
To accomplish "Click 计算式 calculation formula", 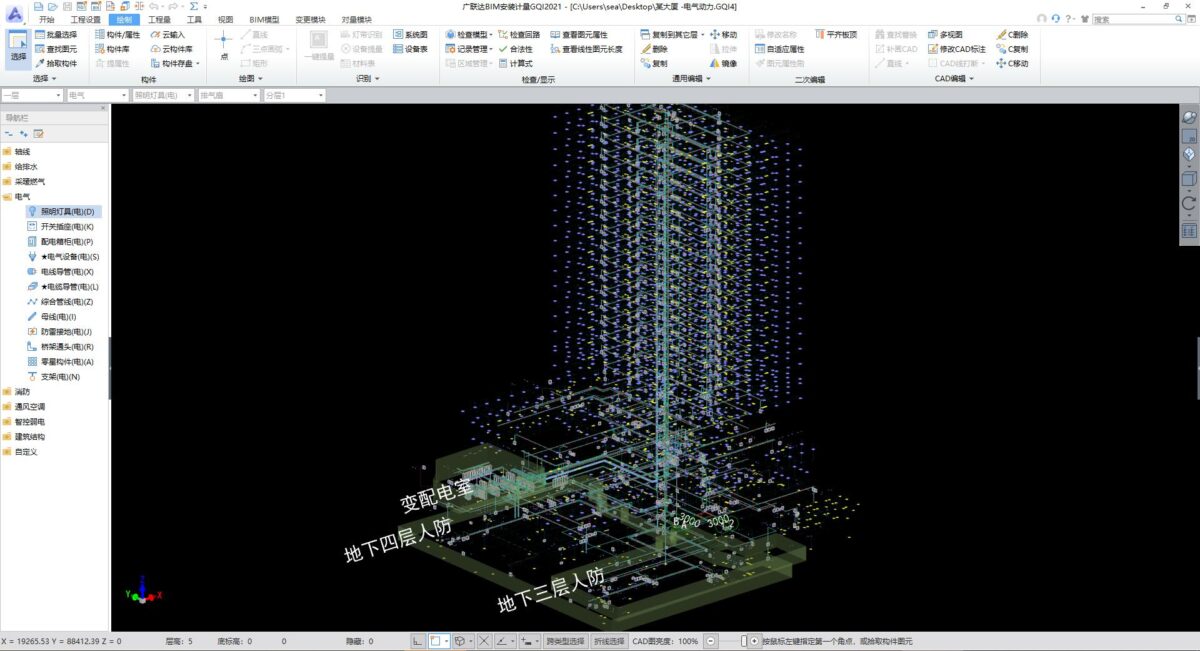I will [x=515, y=63].
